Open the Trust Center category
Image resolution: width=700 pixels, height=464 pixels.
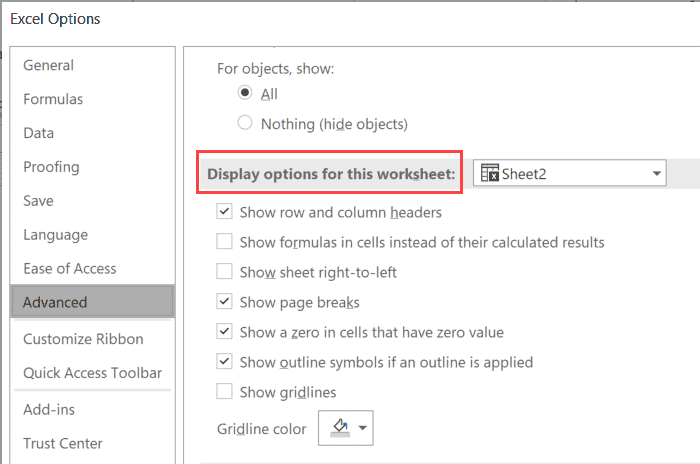click(63, 443)
